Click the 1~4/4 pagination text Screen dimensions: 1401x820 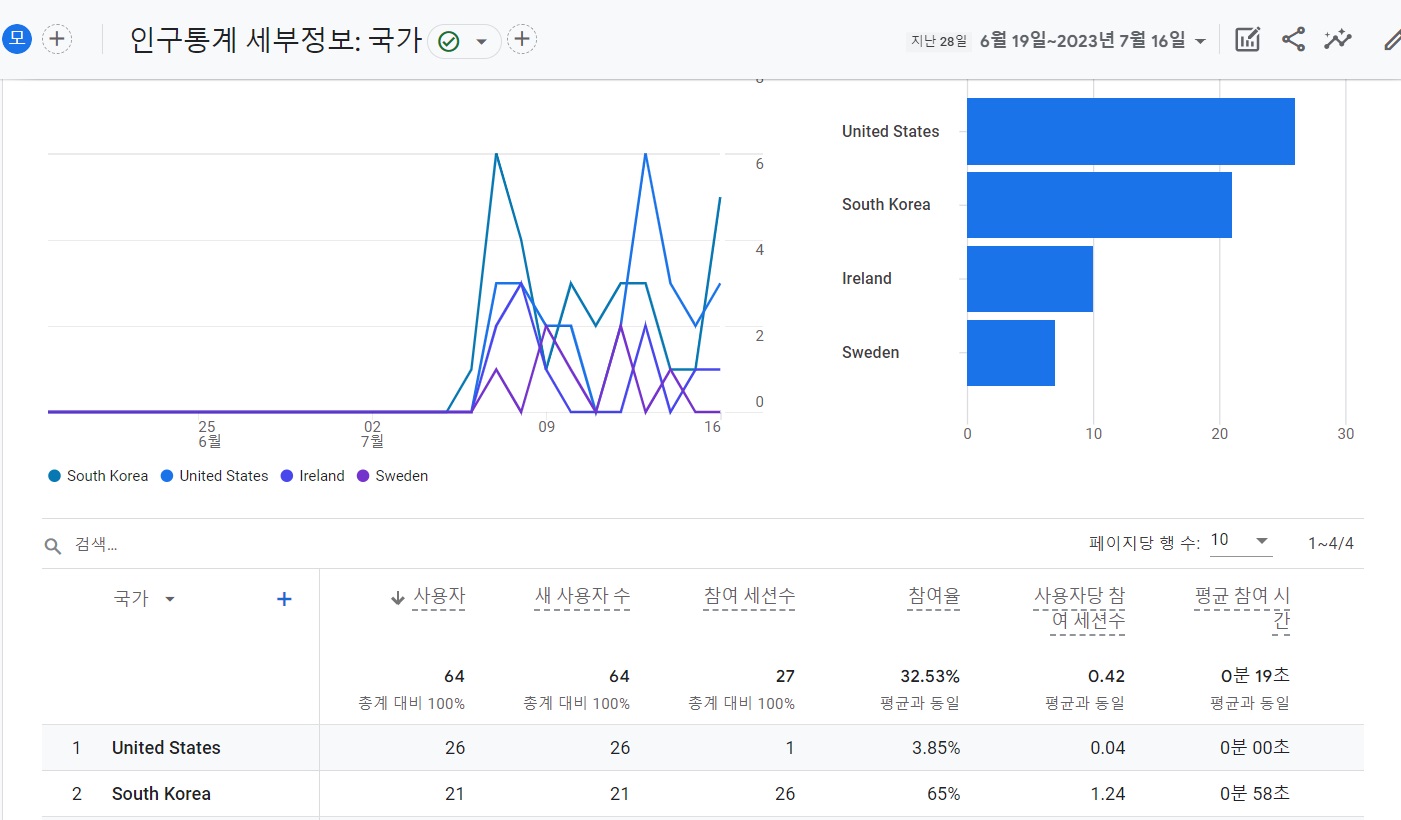coord(1331,544)
